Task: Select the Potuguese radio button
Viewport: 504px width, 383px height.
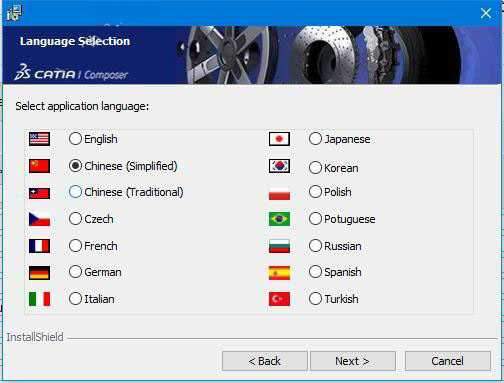Action: [315, 219]
